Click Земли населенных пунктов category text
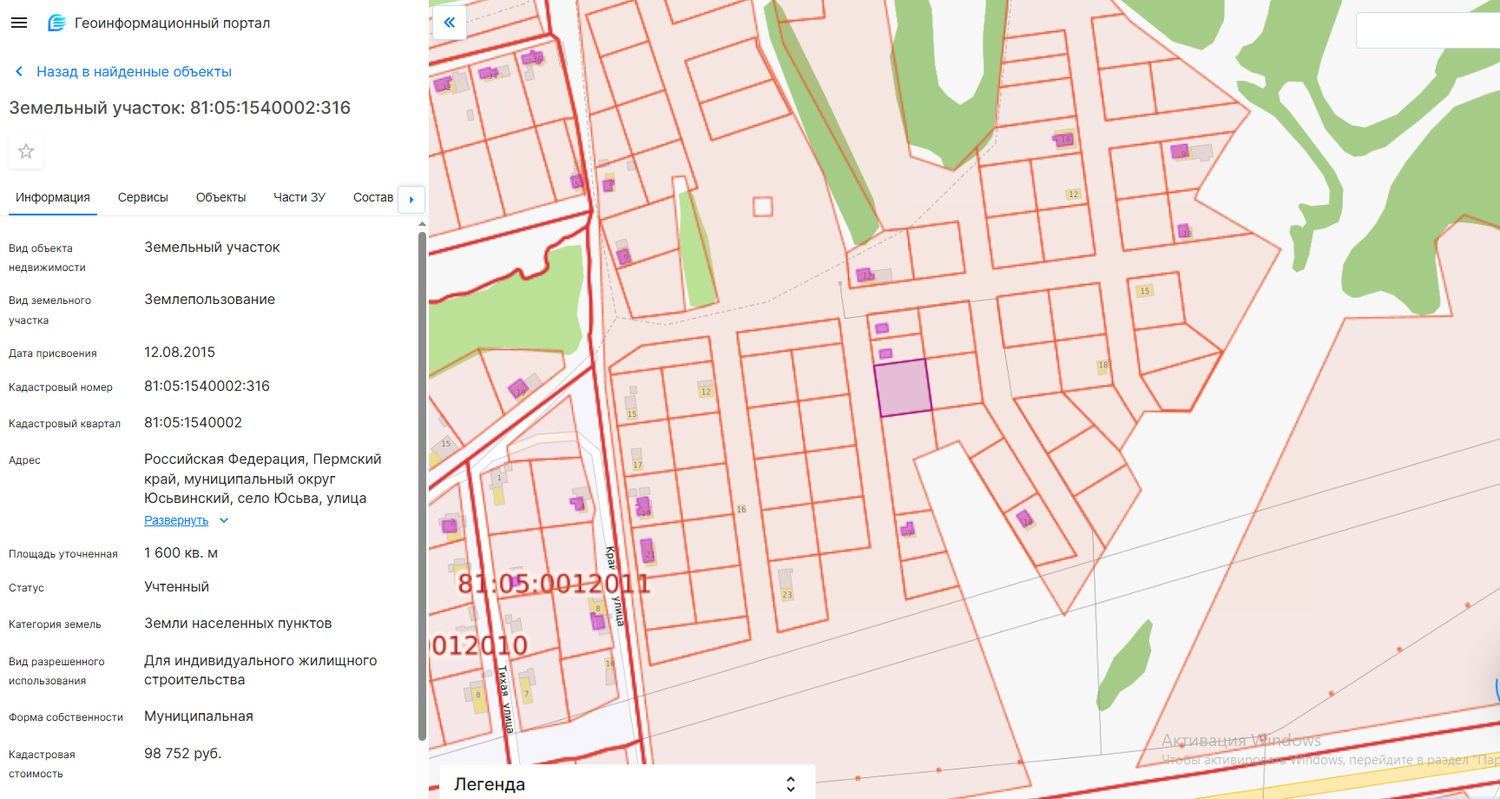This screenshot has height=799, width=1500. [238, 623]
